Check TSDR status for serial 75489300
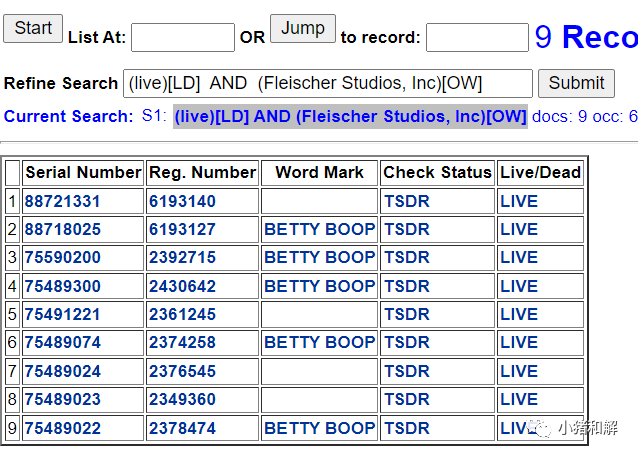Image resolution: width=638 pixels, height=456 pixels. [x=407, y=286]
